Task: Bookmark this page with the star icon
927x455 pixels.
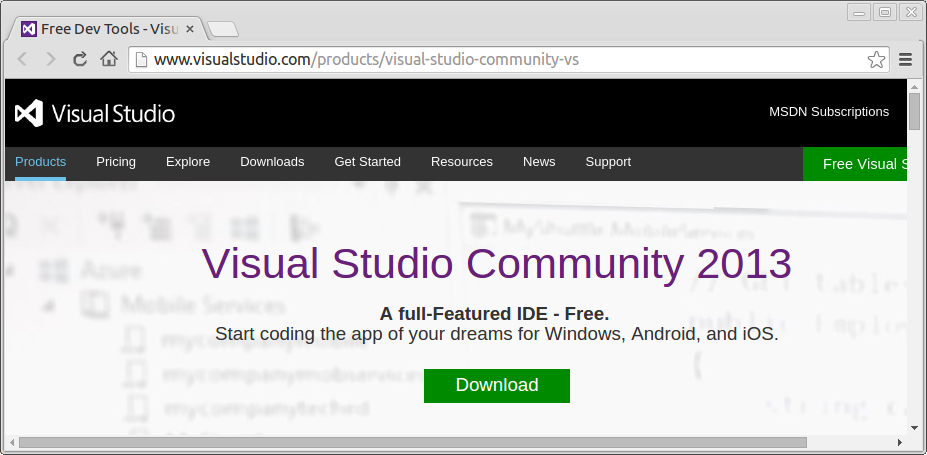Action: (876, 60)
